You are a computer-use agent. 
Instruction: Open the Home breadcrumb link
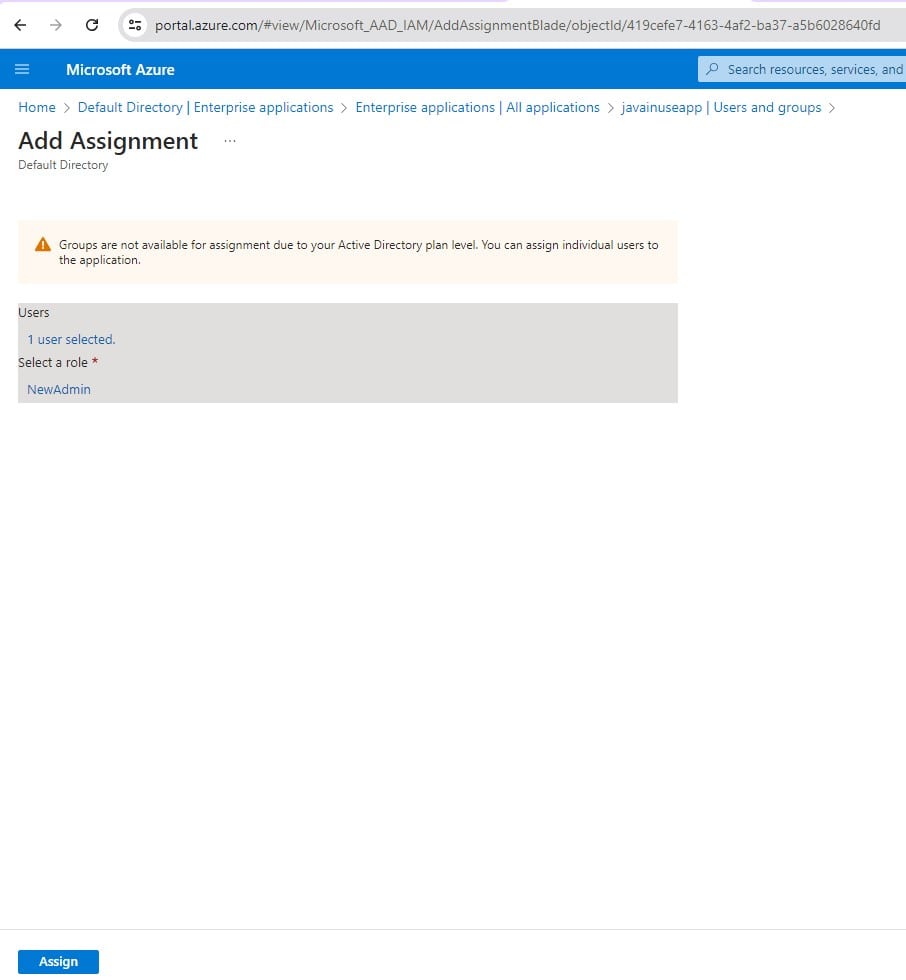[37, 108]
